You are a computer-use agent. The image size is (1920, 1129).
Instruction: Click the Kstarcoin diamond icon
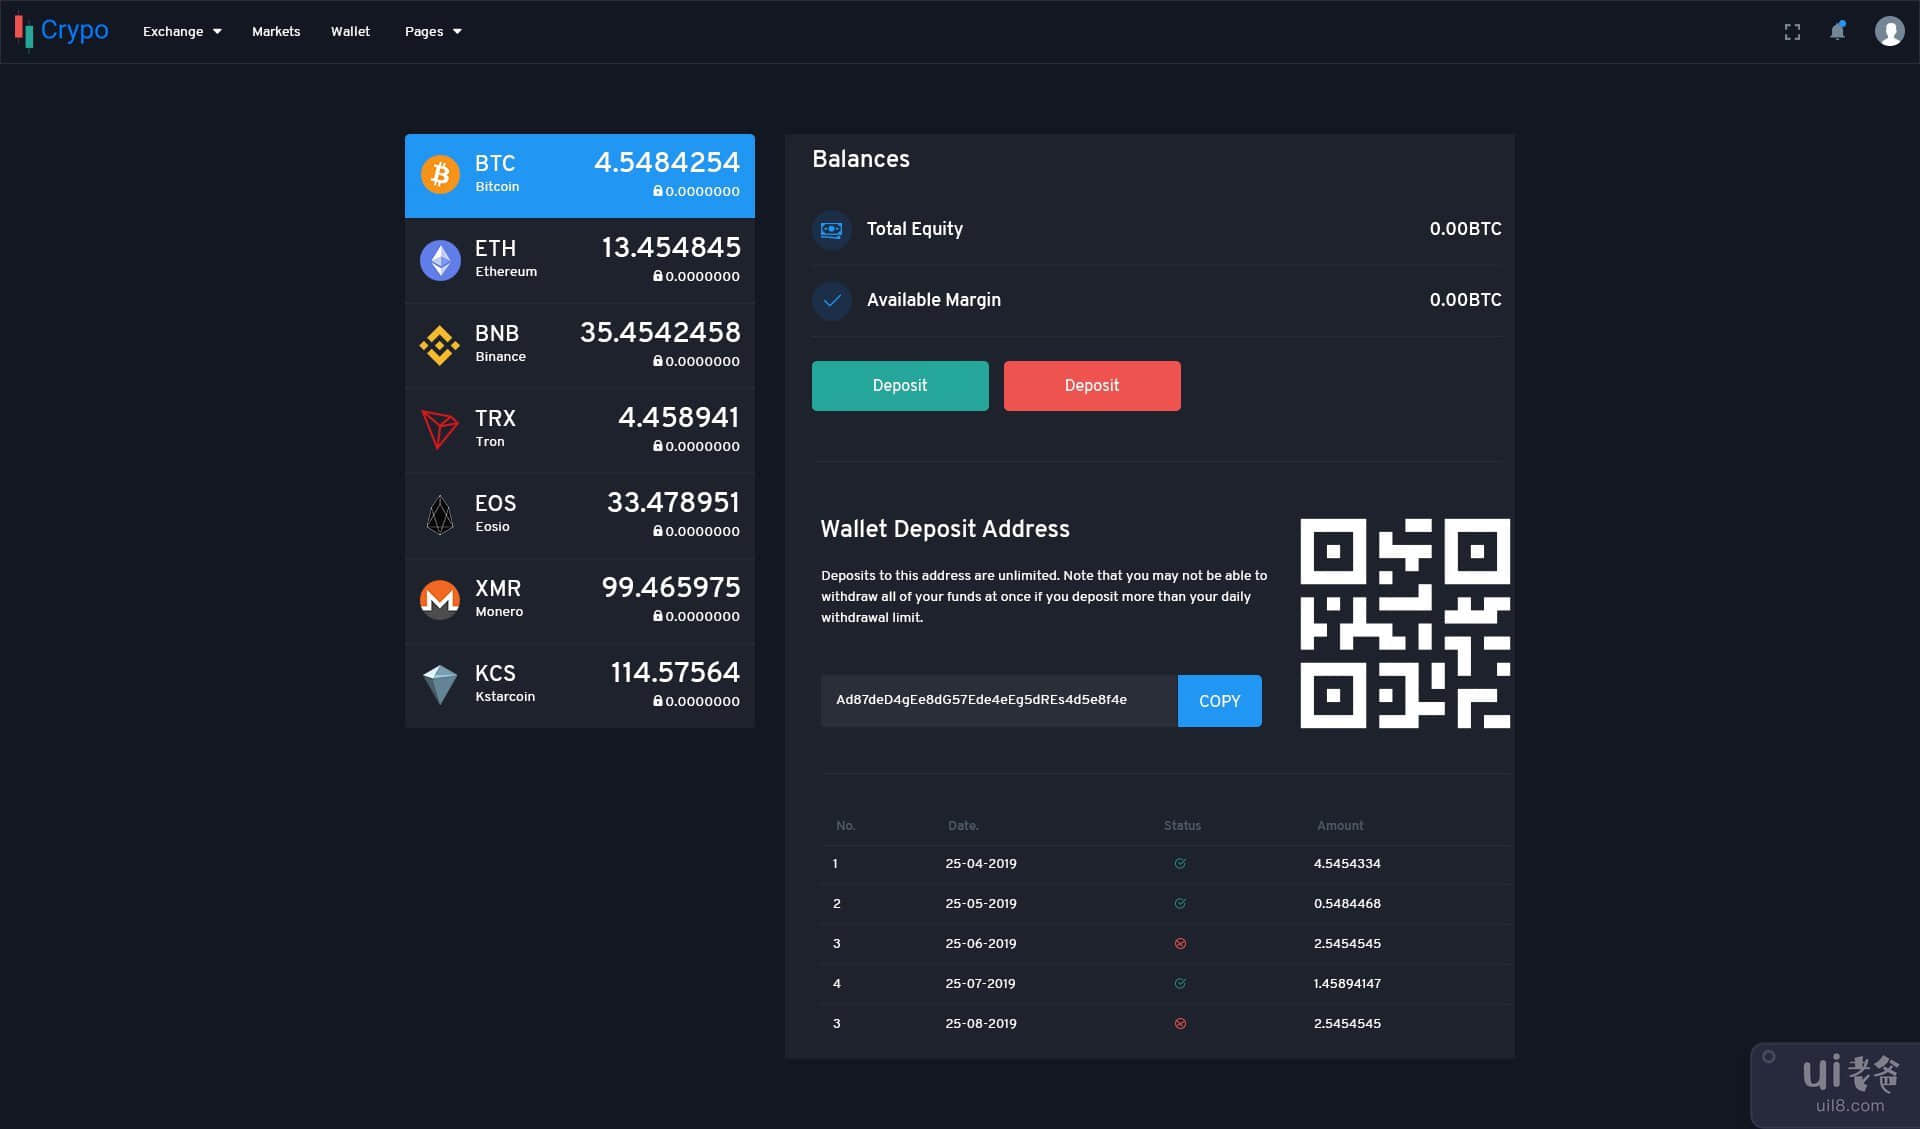tap(440, 685)
